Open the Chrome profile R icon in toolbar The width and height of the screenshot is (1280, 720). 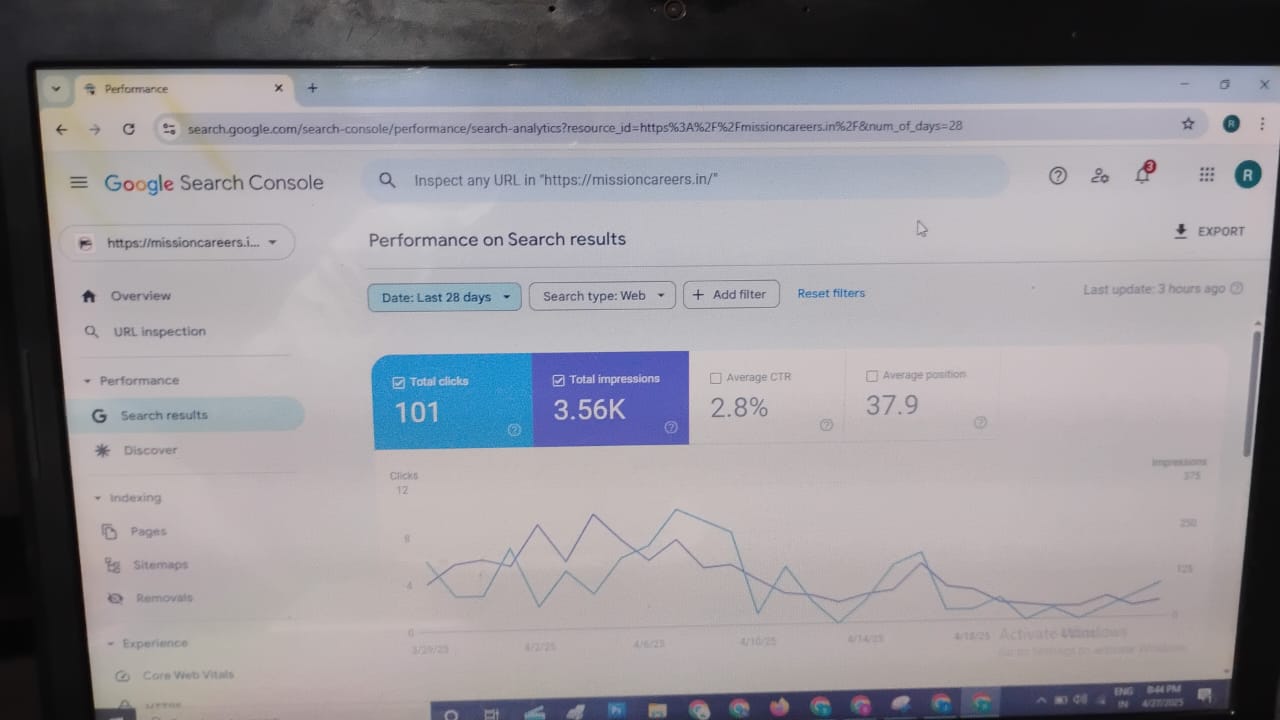click(1231, 124)
